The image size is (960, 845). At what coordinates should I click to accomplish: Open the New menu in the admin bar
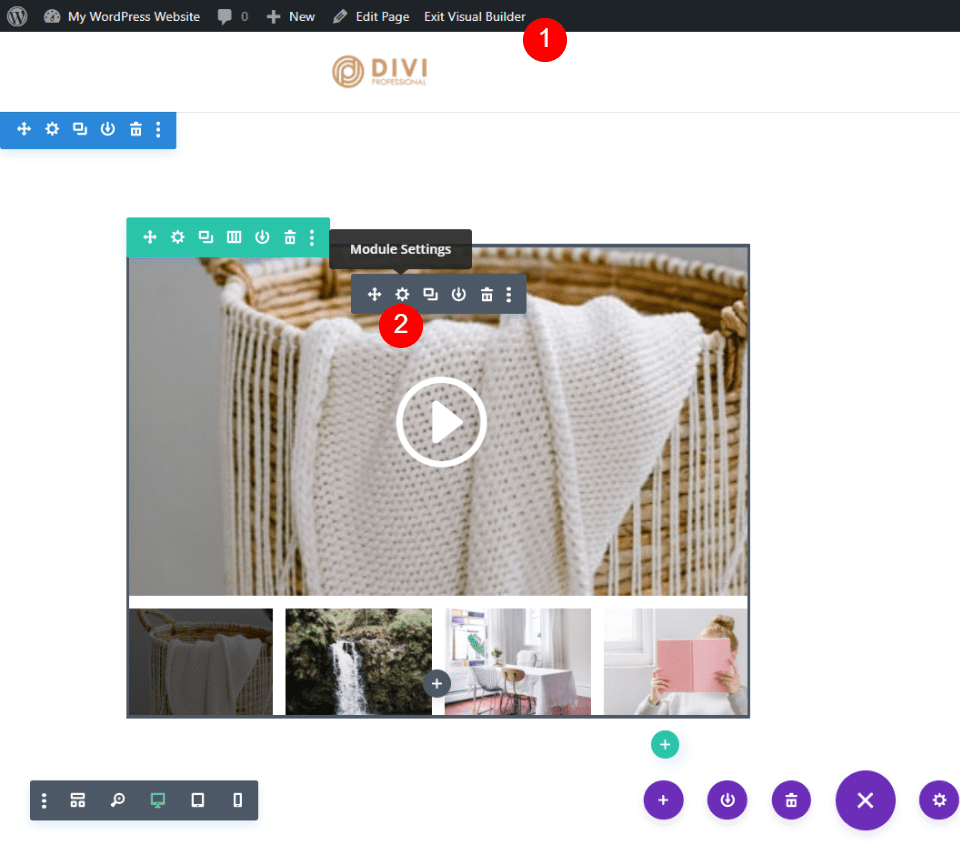pos(290,16)
